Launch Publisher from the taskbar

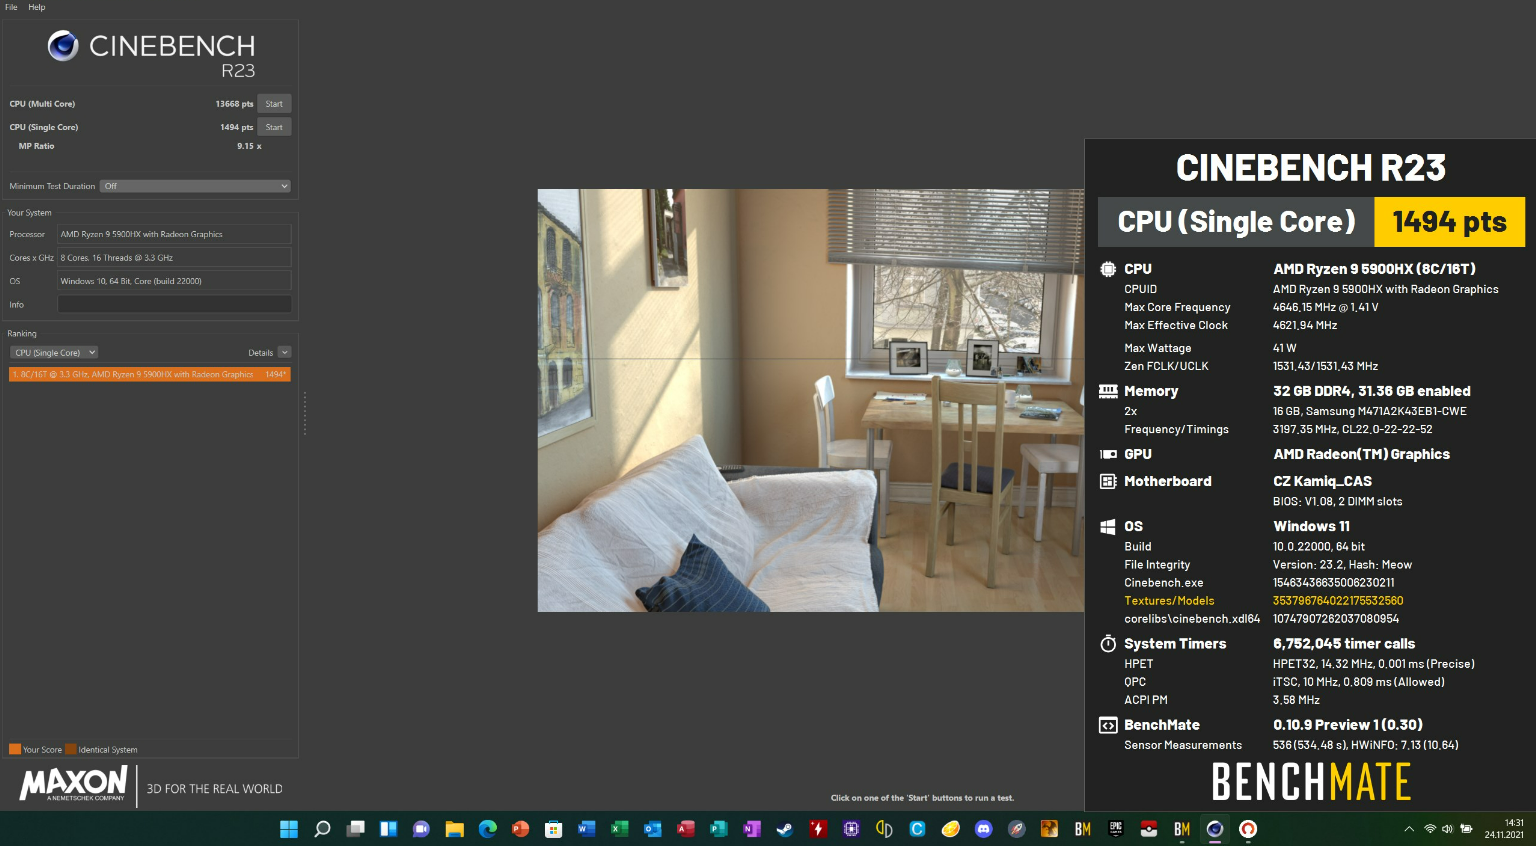coord(718,829)
